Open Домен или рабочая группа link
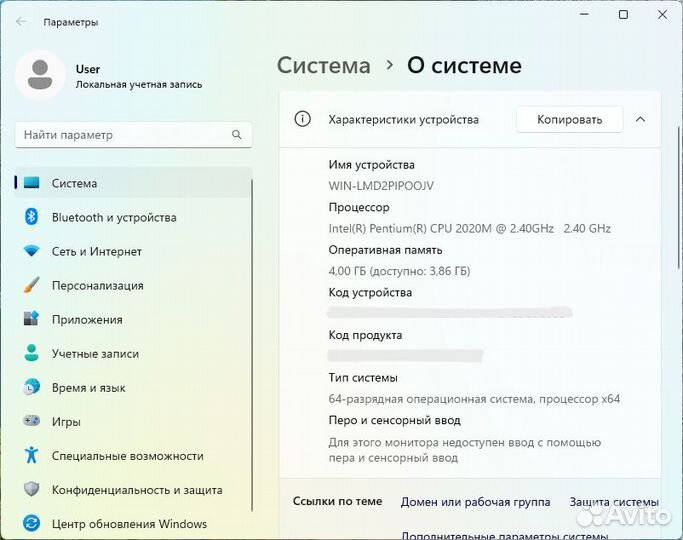This screenshot has height=540, width=683. click(475, 502)
